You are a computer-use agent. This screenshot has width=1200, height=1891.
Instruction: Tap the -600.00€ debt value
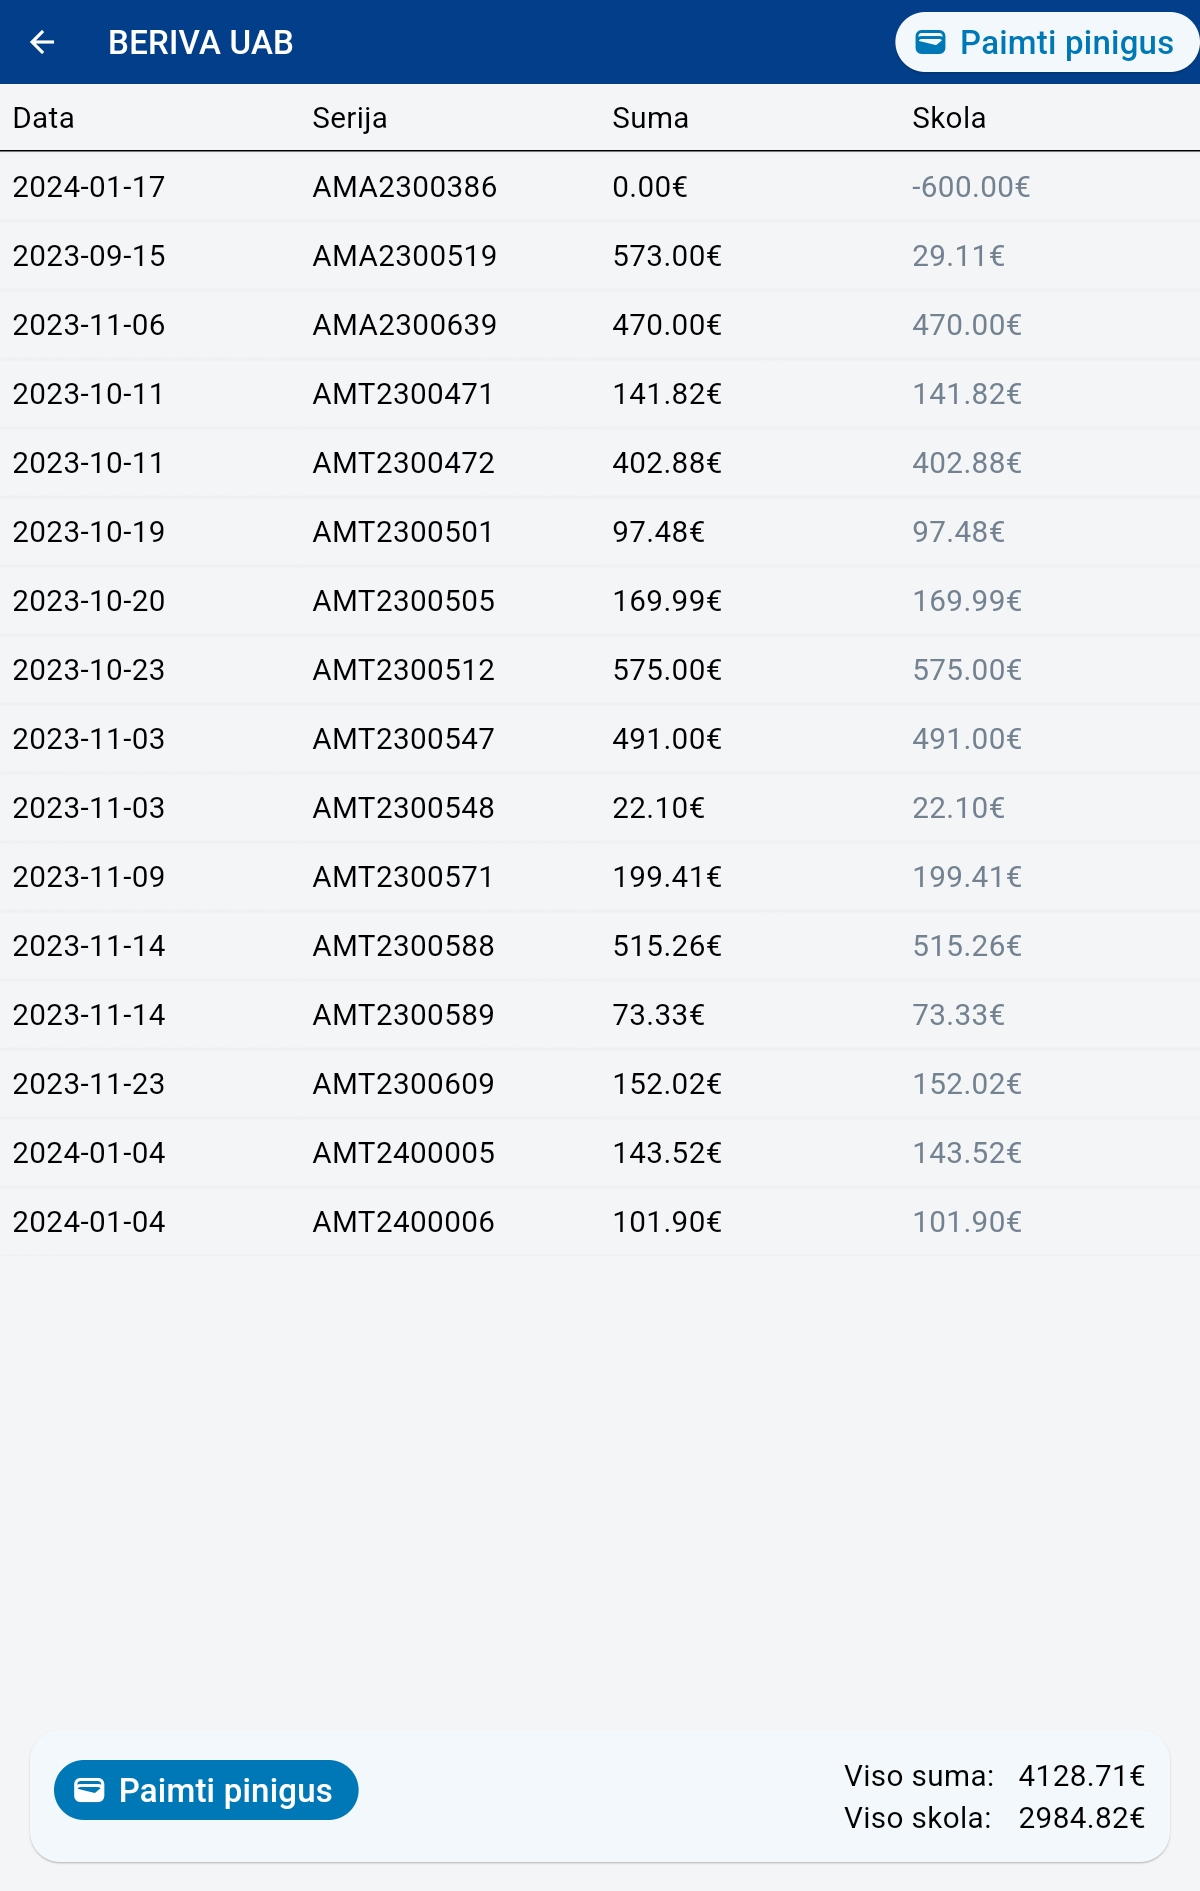tap(970, 187)
